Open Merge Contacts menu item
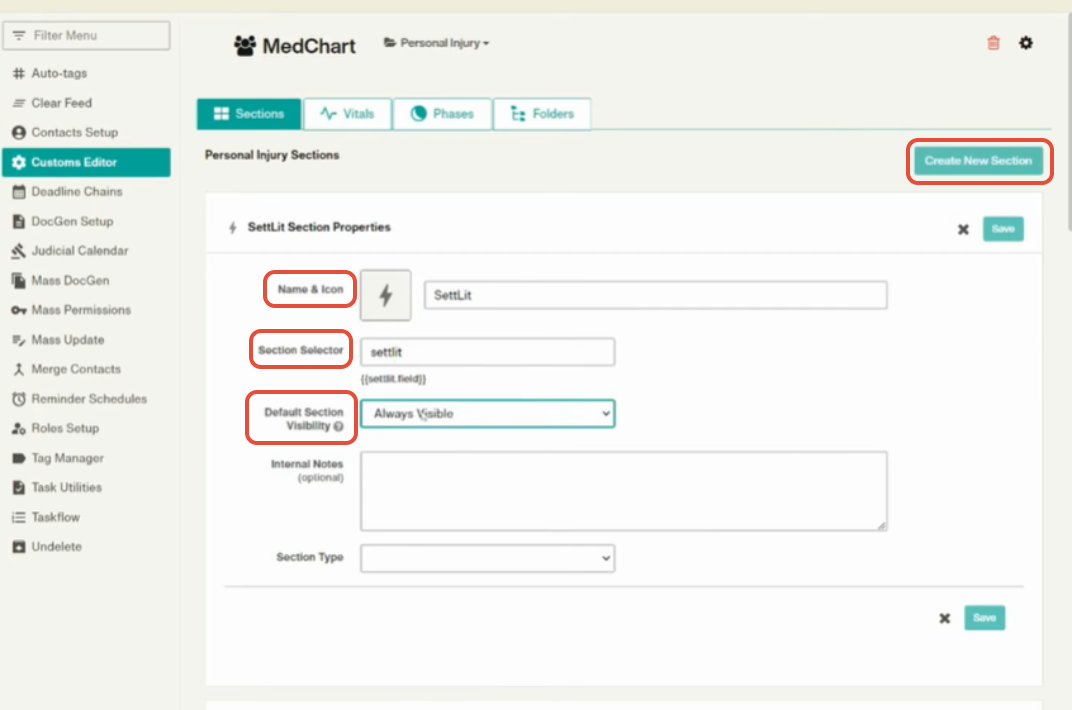 pos(86,369)
